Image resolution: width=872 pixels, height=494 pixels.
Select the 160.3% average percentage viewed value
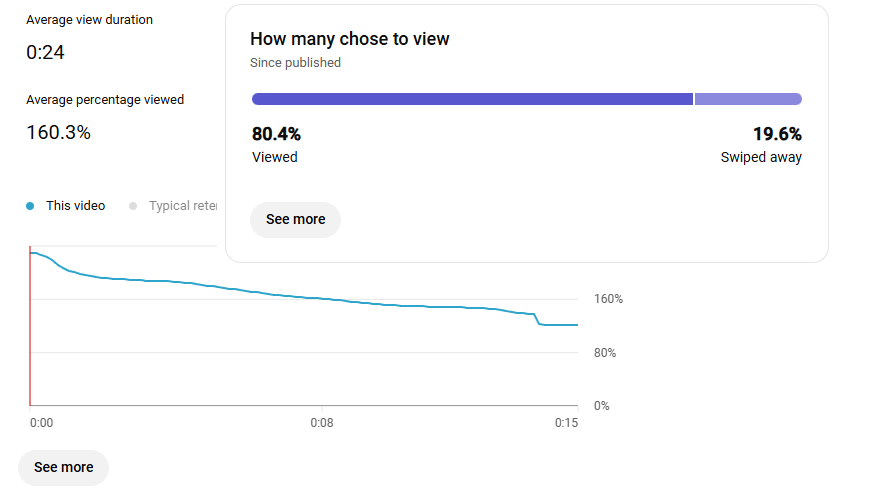pyautogui.click(x=58, y=132)
